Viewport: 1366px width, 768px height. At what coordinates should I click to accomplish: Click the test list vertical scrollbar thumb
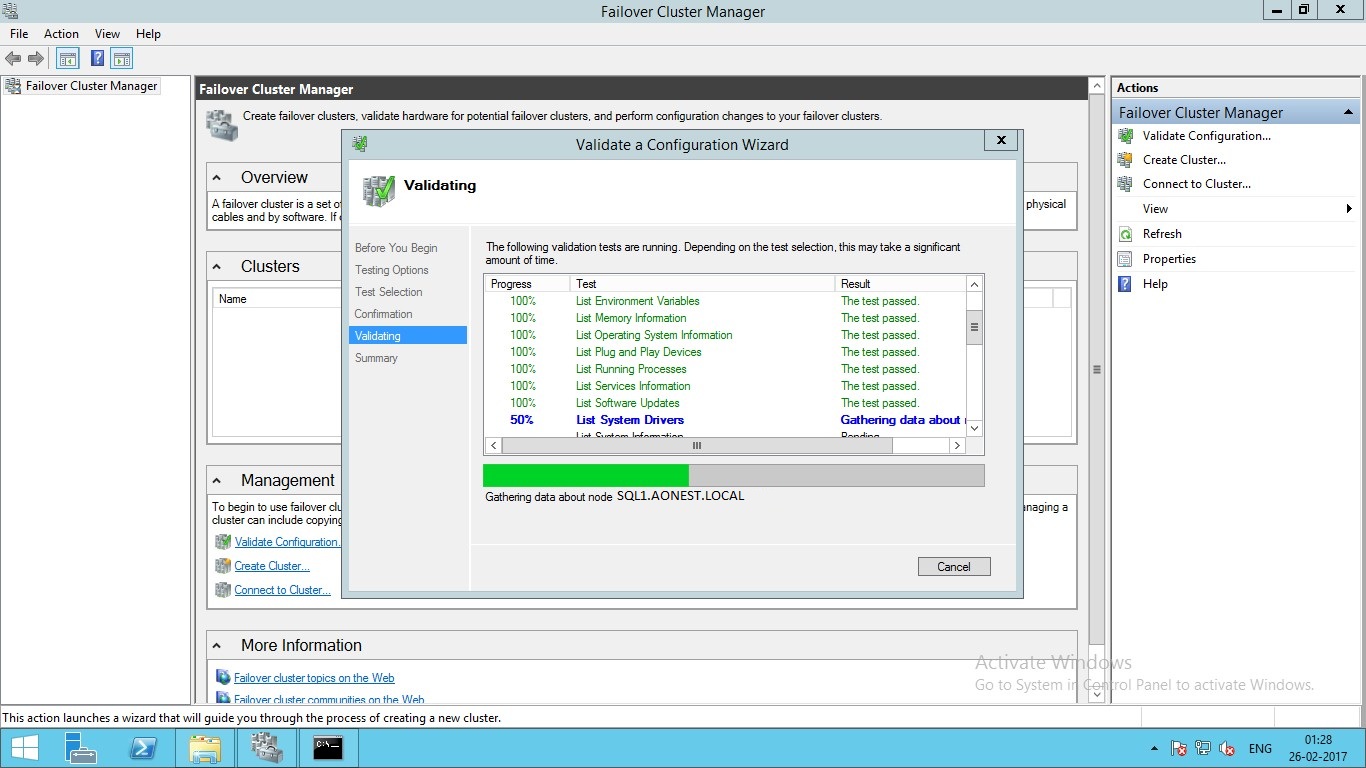click(x=975, y=327)
